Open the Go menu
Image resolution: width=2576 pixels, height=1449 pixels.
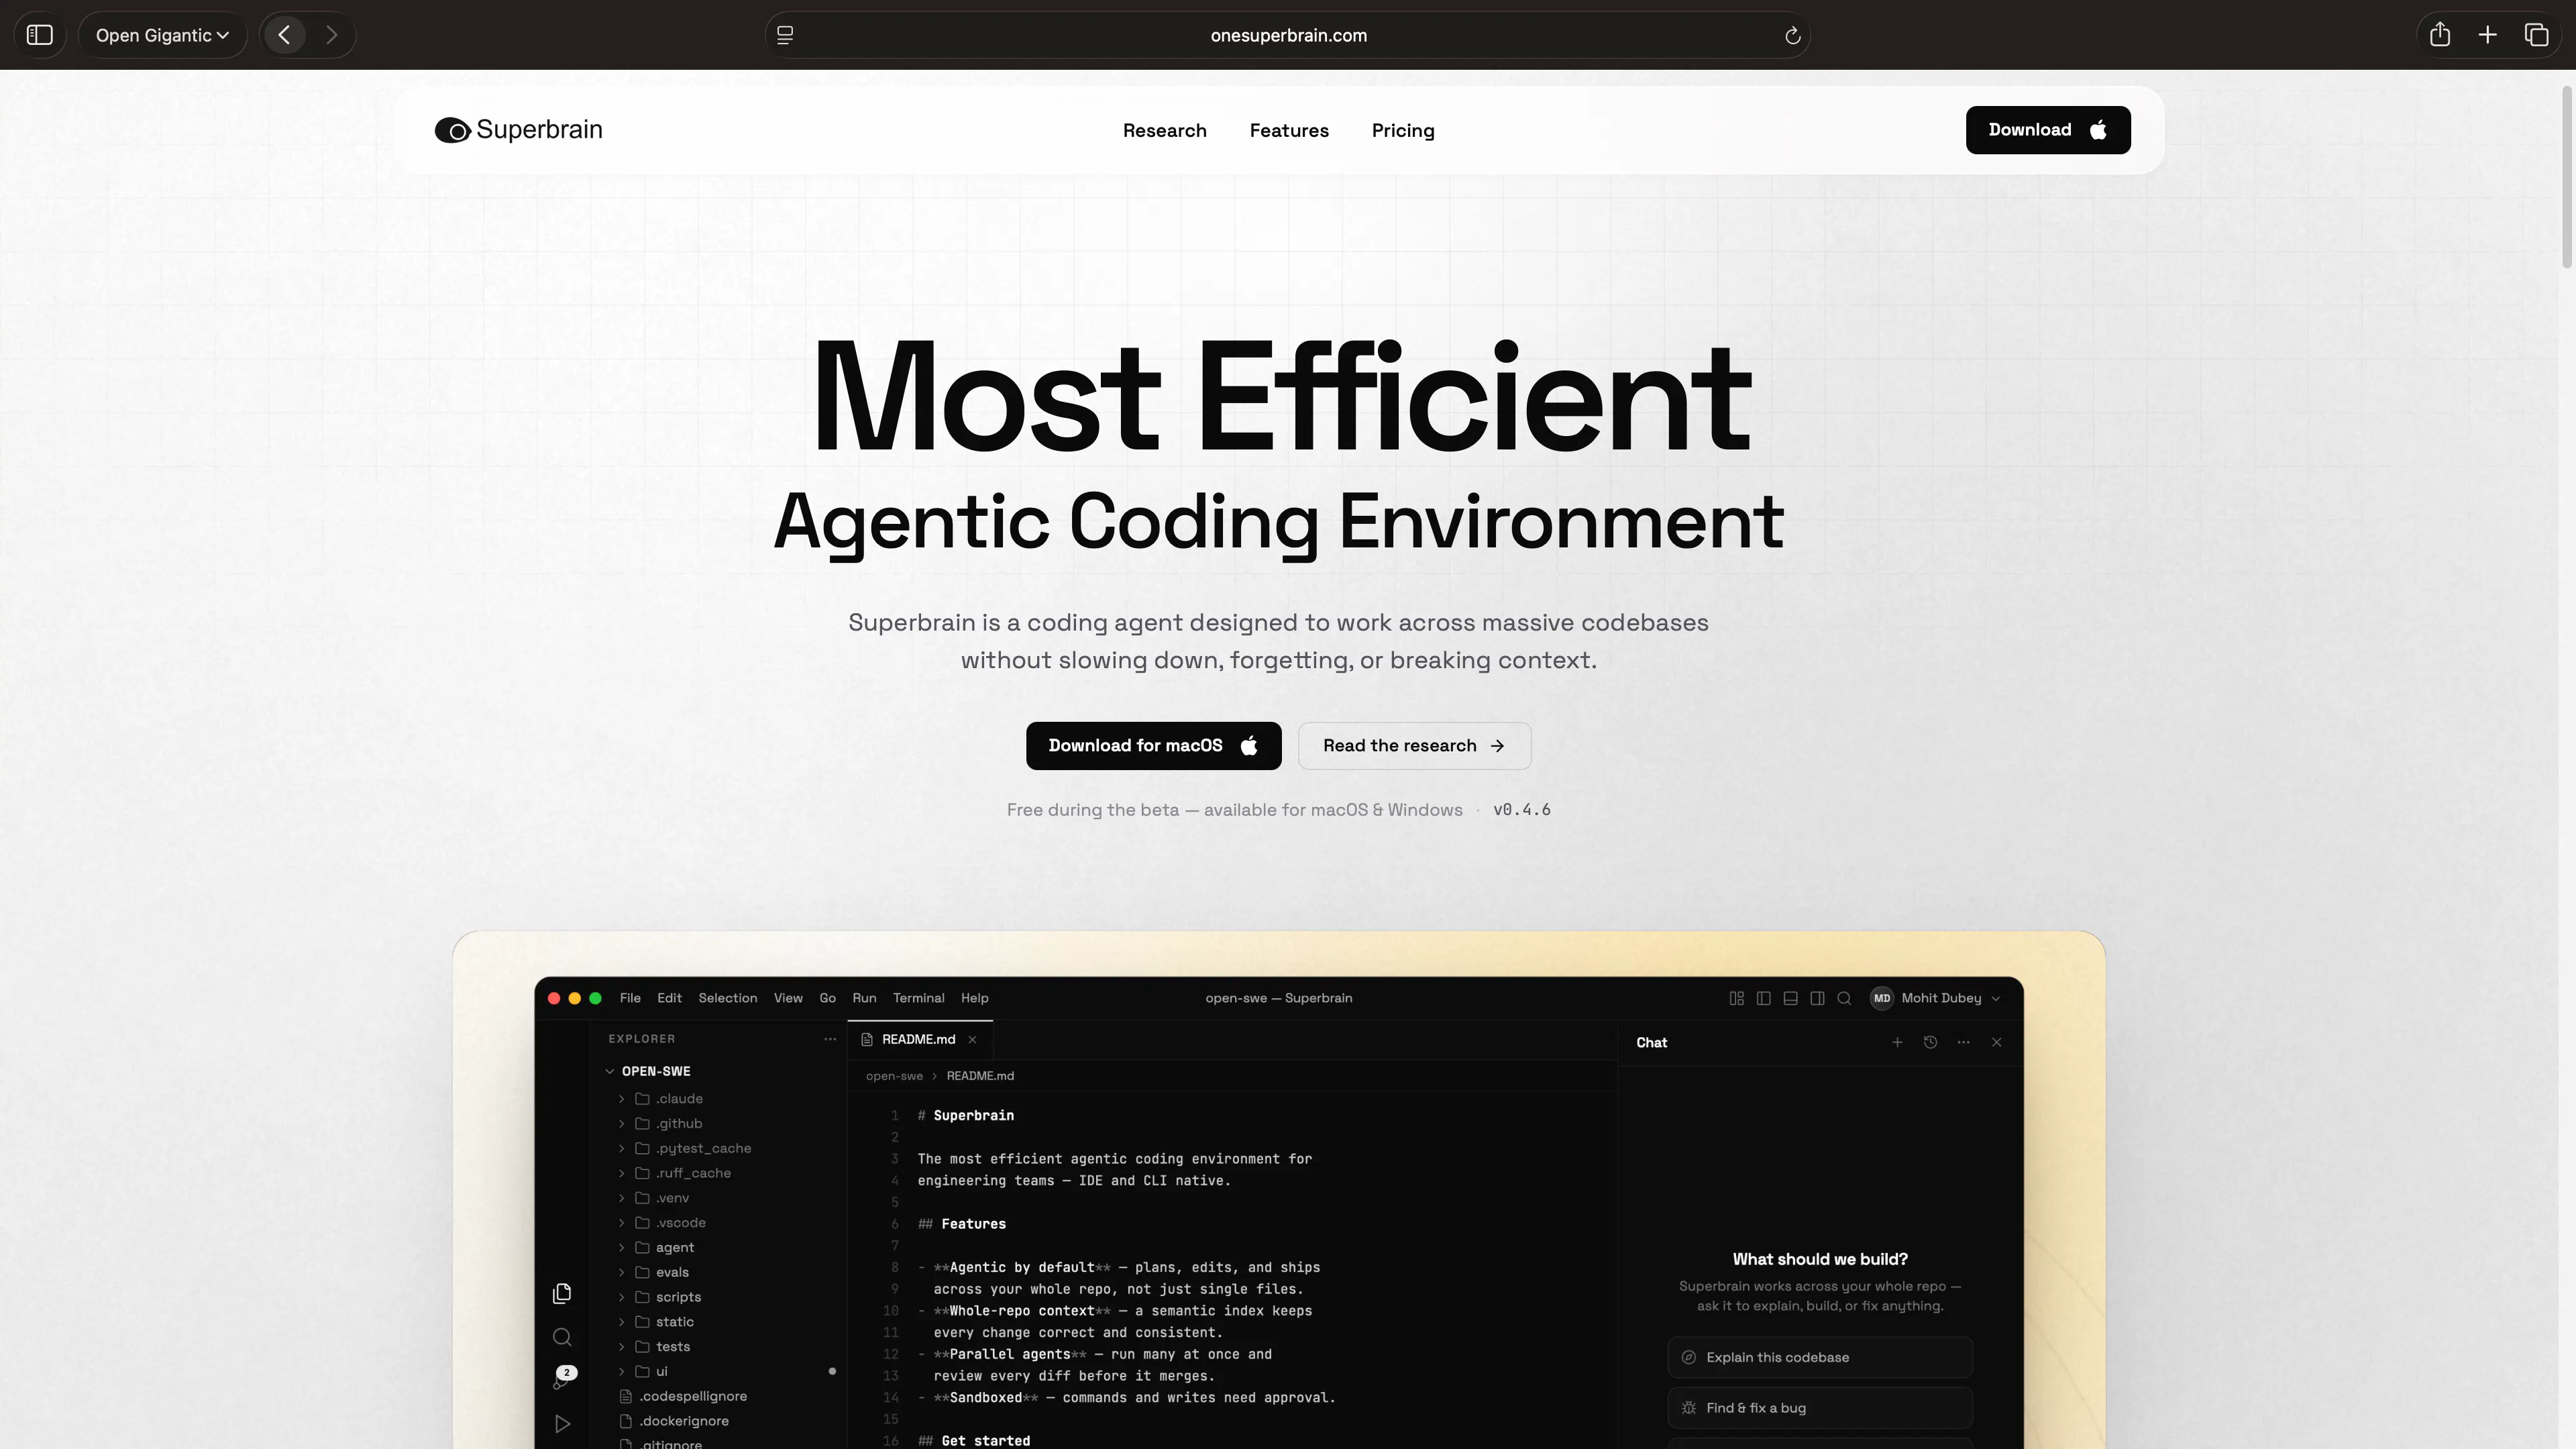(x=827, y=998)
